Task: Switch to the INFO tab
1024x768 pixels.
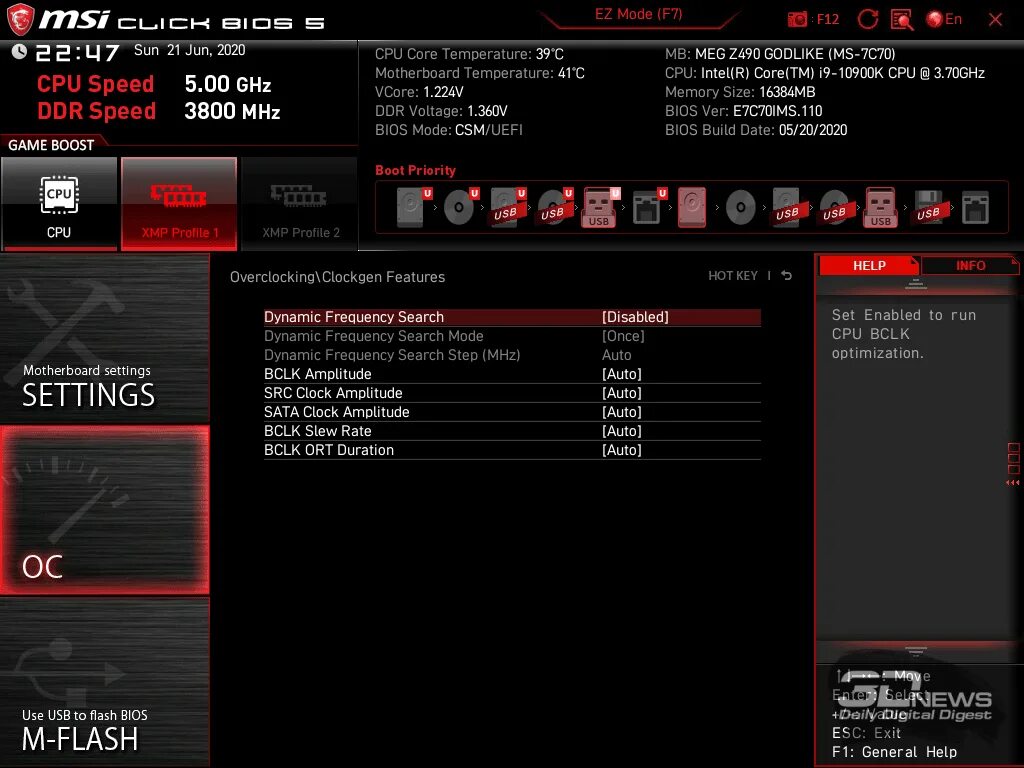Action: (970, 266)
